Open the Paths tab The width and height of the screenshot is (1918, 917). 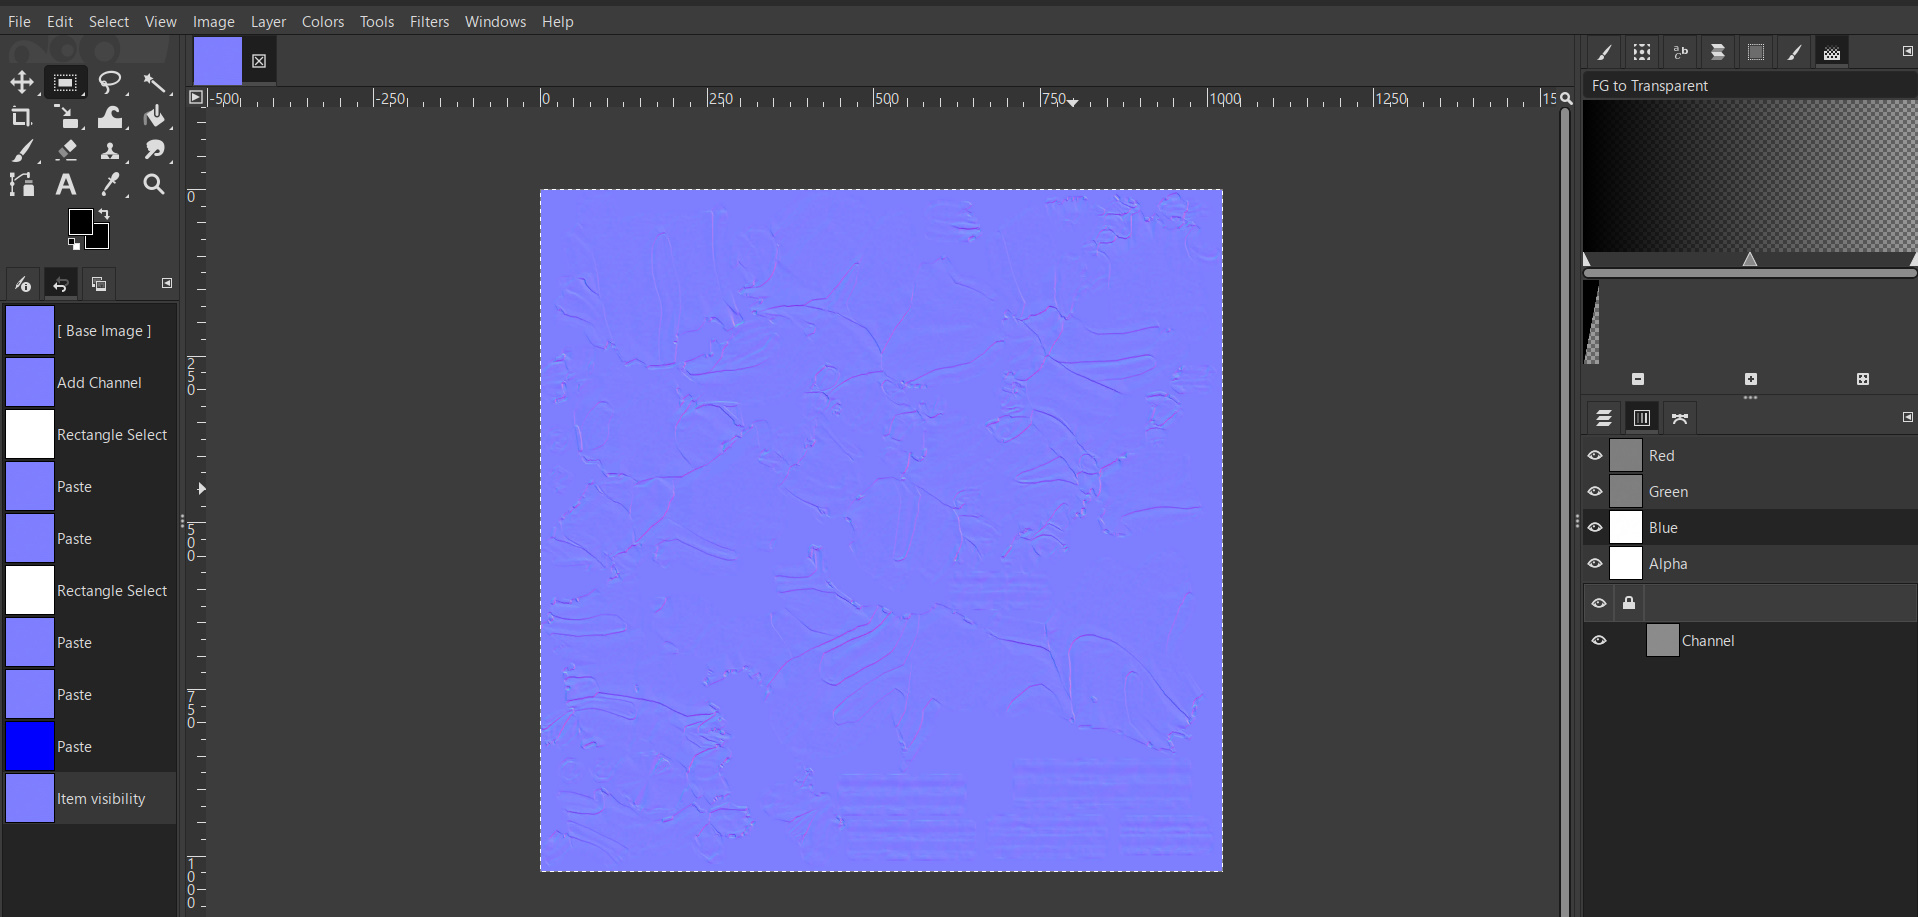(1680, 417)
